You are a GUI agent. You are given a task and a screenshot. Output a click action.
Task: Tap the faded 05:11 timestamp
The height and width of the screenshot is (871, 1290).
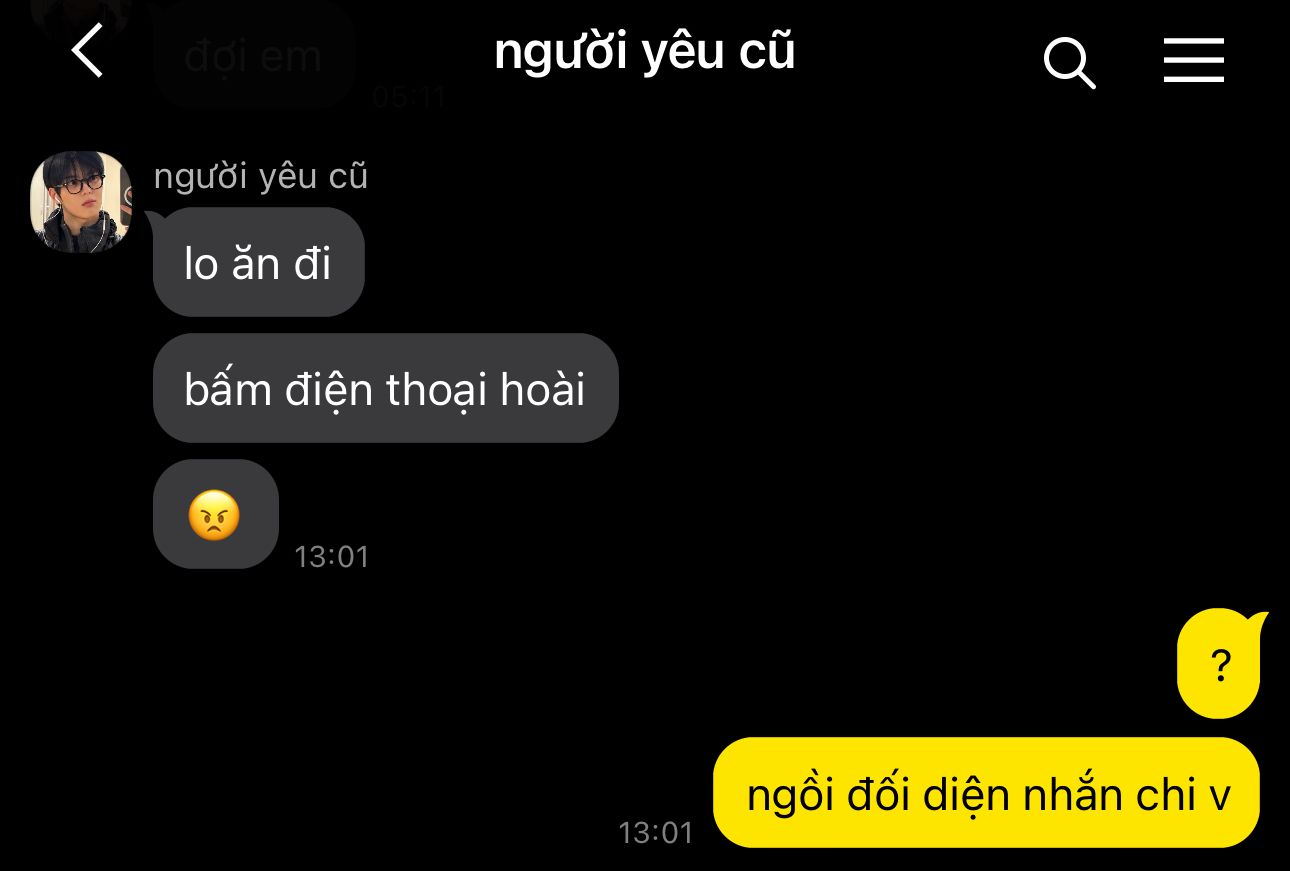point(410,97)
